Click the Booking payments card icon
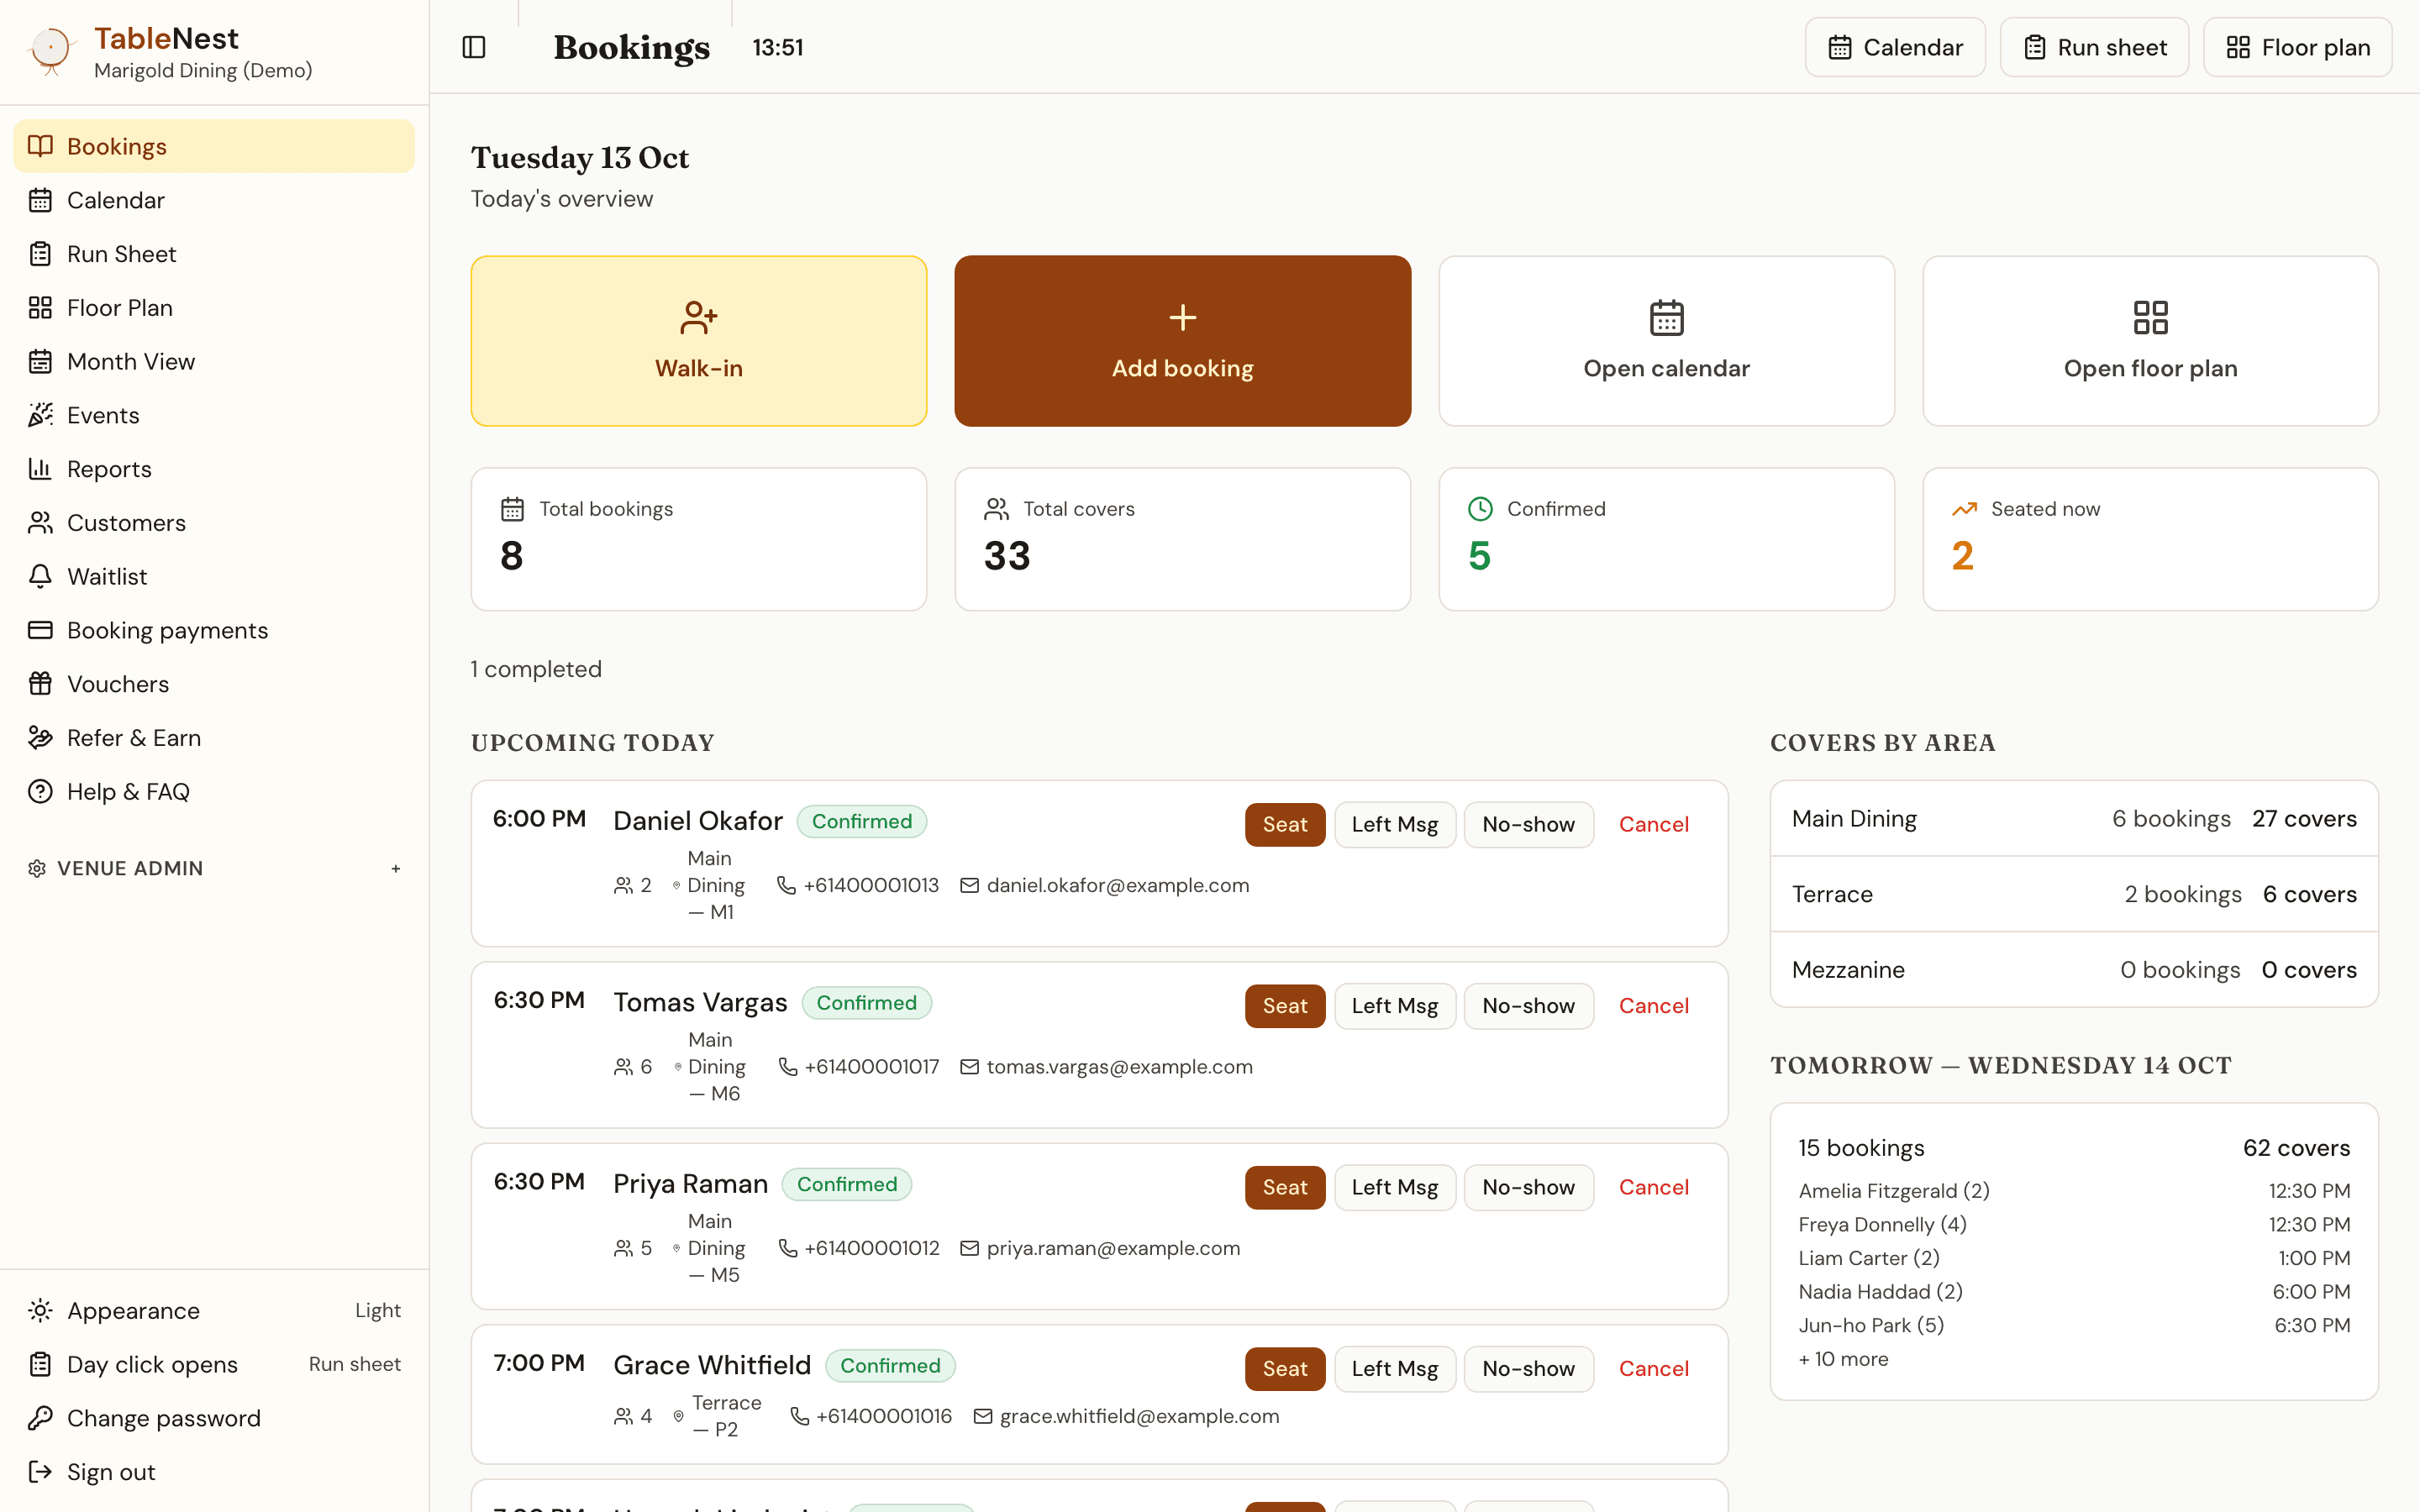Image resolution: width=2420 pixels, height=1512 pixels. click(40, 630)
